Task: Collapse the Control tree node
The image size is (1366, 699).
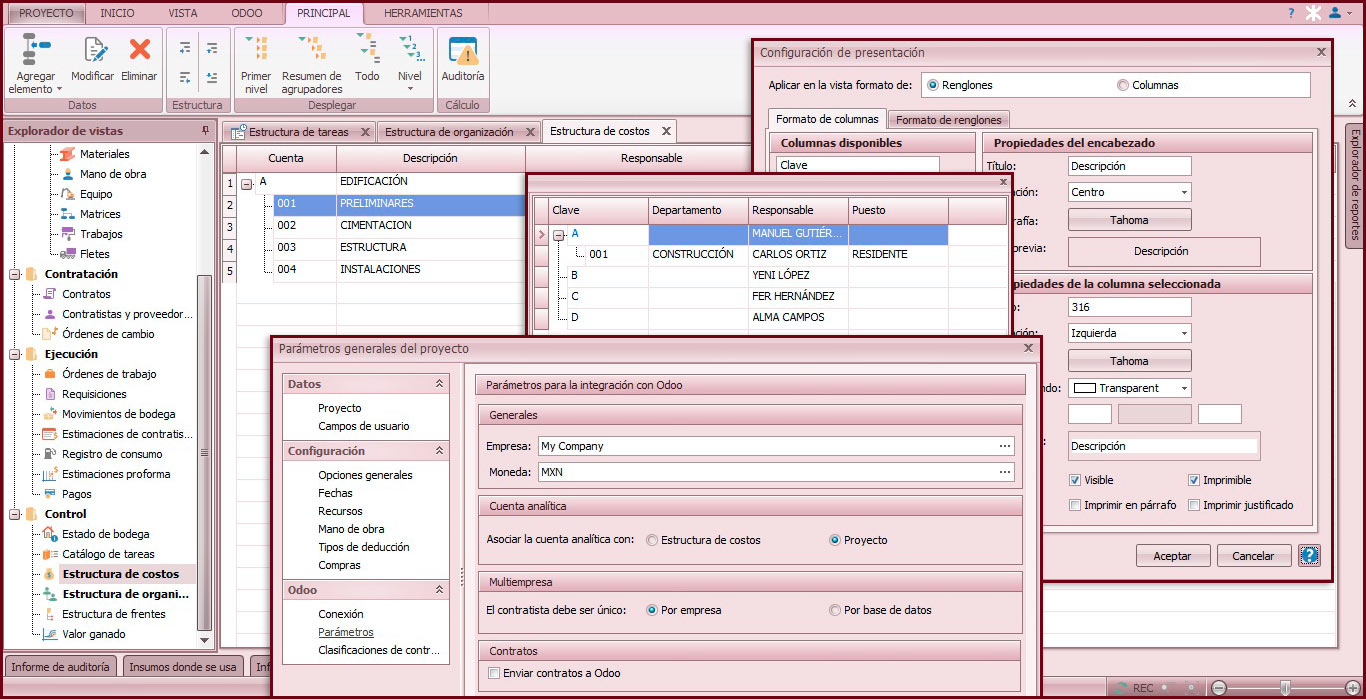Action: point(15,514)
